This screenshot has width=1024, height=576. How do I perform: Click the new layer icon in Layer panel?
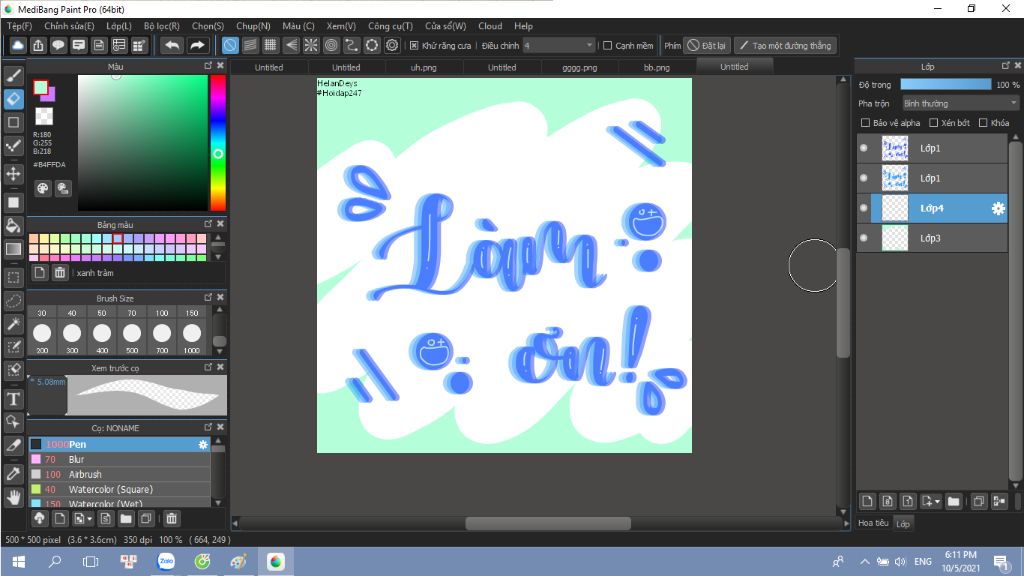pyautogui.click(x=867, y=502)
